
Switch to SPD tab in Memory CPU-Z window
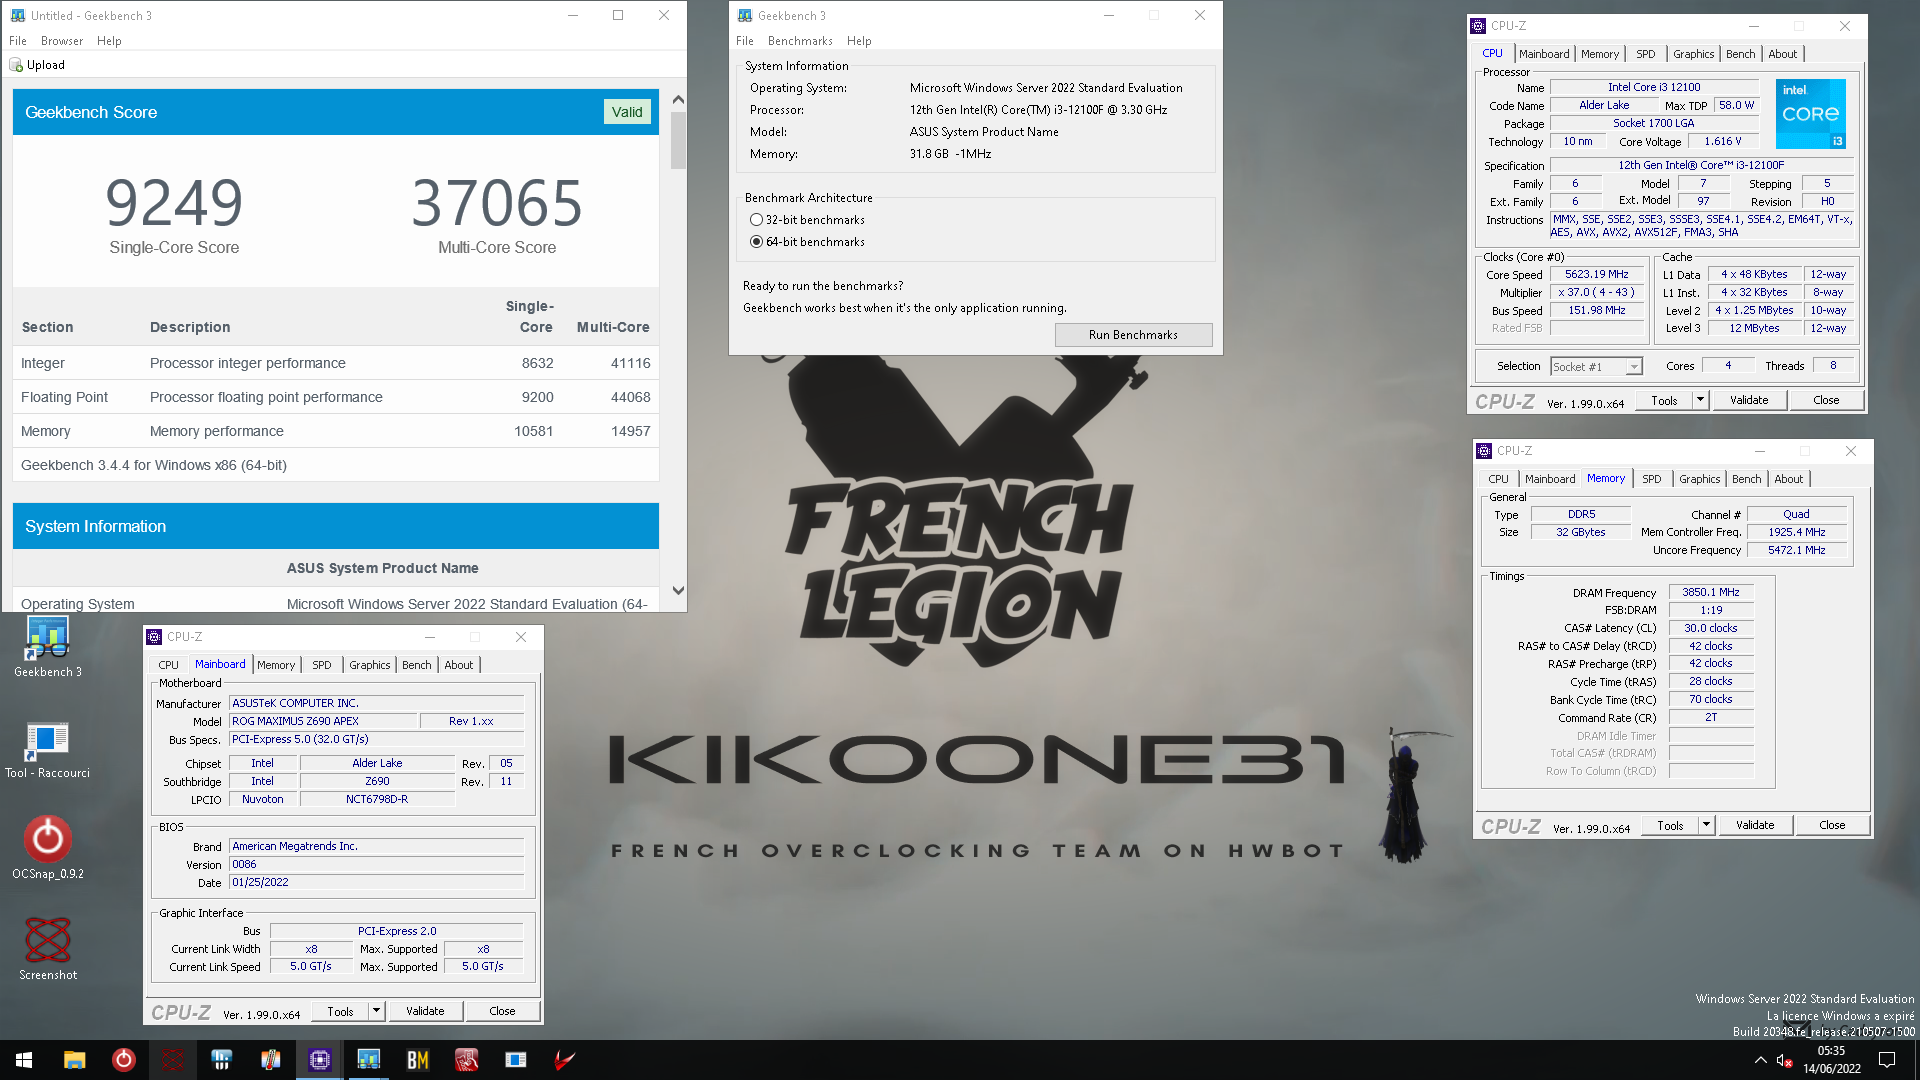(x=1651, y=479)
